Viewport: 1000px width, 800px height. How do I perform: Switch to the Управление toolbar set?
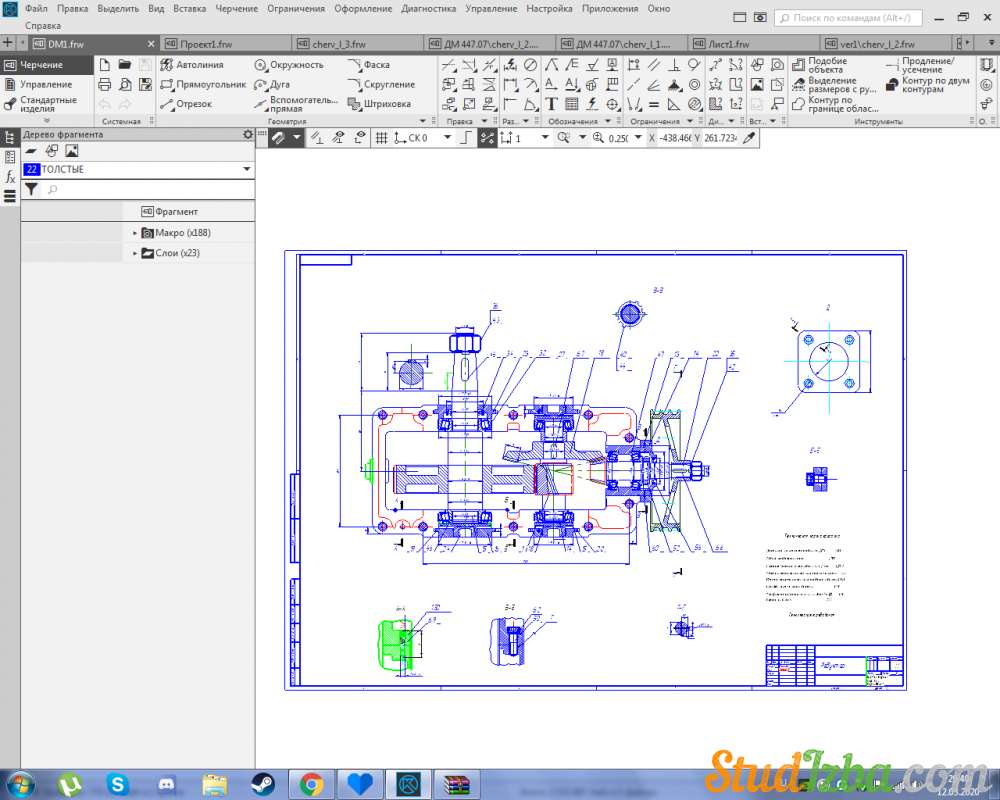click(46, 85)
